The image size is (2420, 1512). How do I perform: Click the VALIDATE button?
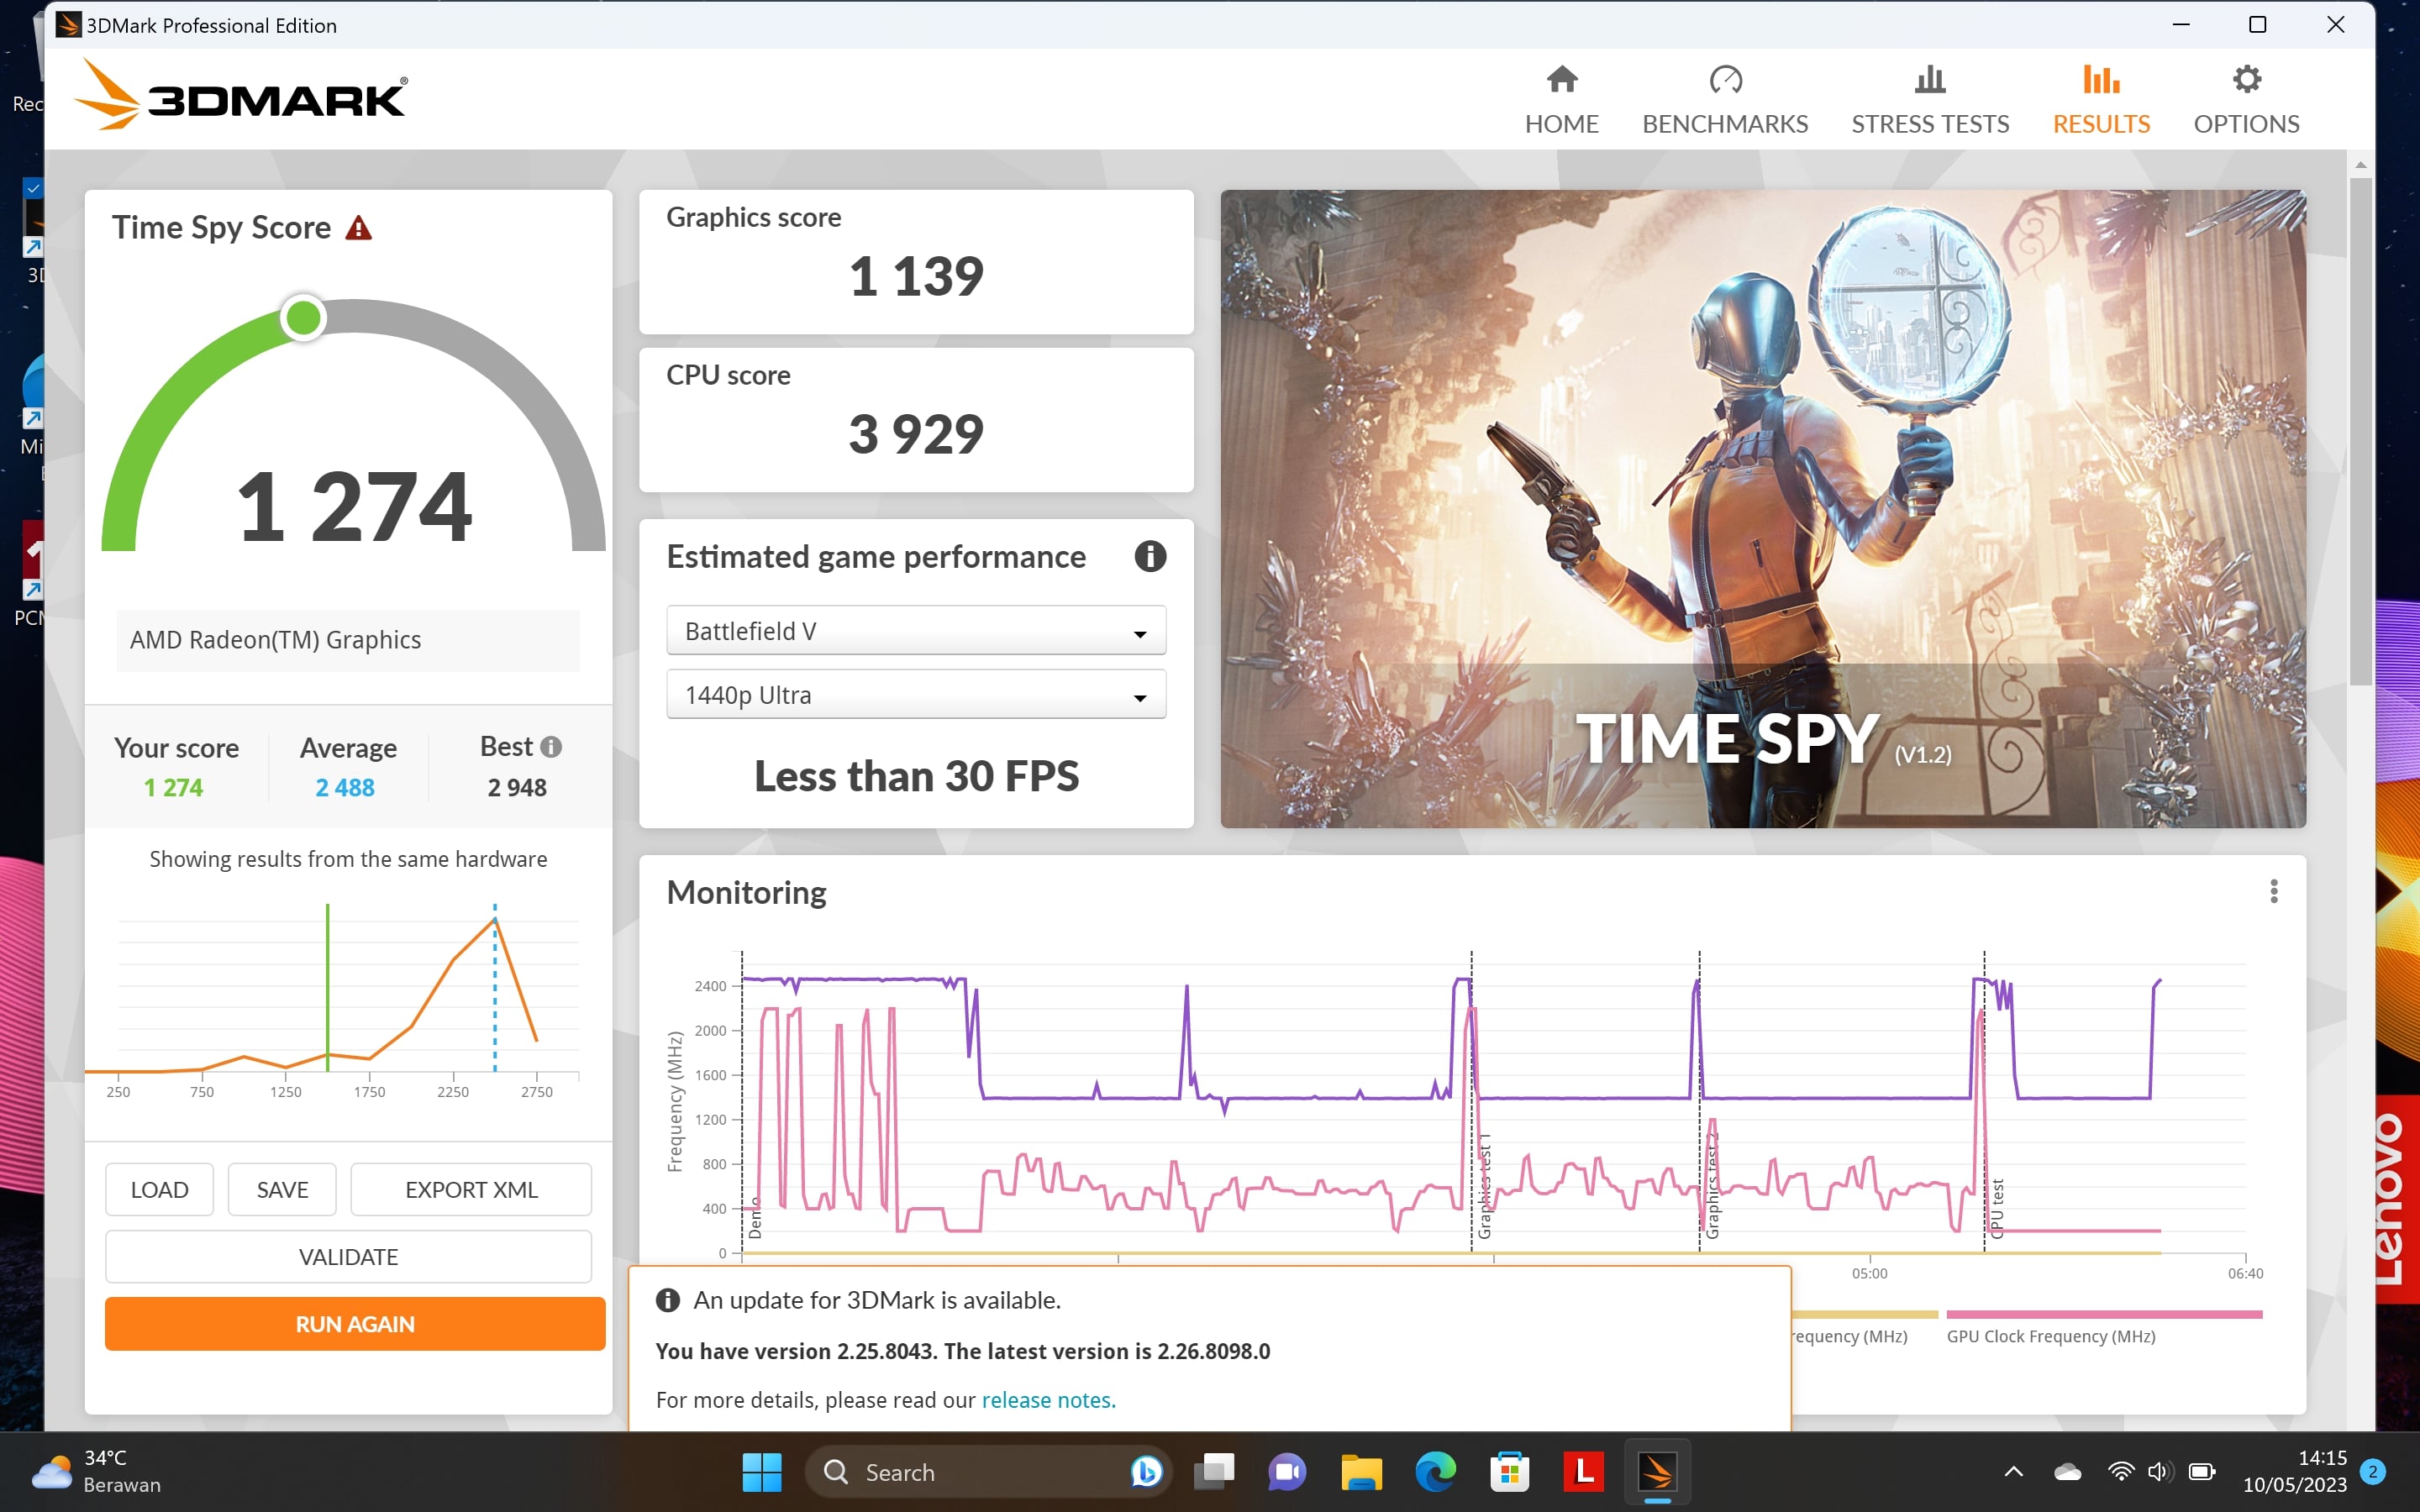(x=348, y=1256)
